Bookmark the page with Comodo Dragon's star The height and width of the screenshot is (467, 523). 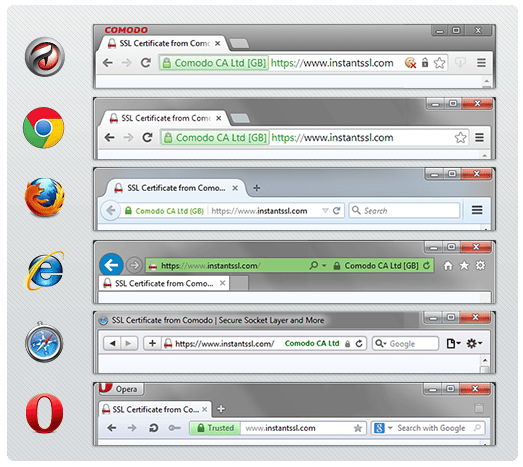[x=440, y=63]
